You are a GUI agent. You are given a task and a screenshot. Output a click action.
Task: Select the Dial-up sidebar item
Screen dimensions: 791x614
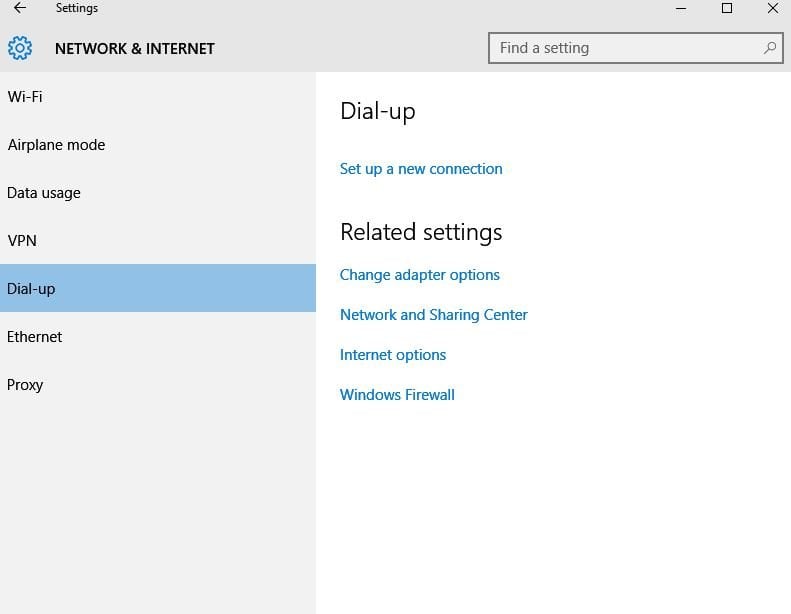click(158, 288)
